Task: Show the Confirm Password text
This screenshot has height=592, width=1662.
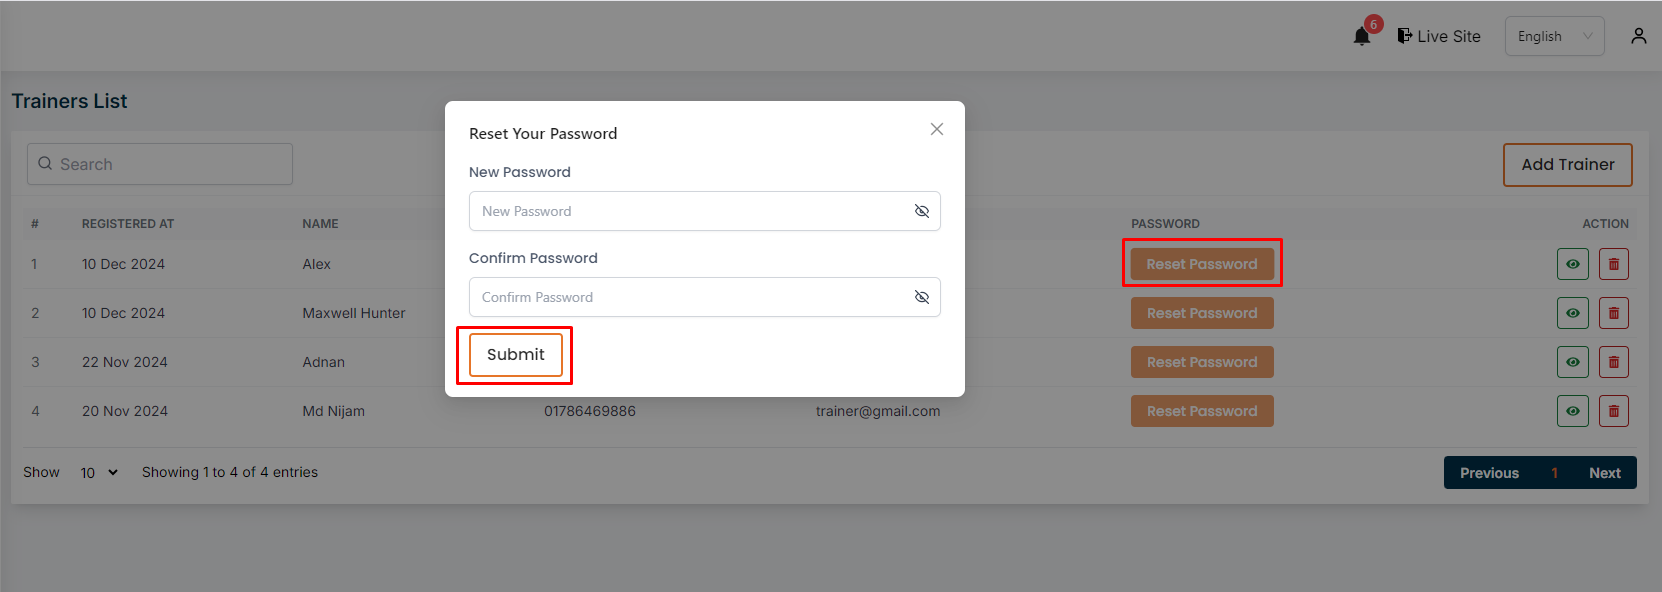Action: 922,297
